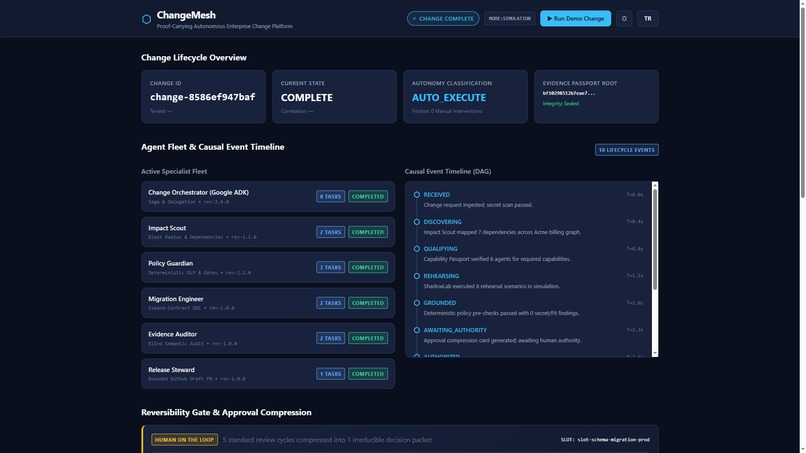
Task: Select the AWAITING_AUTHORITY timeline node circle
Action: point(417,330)
